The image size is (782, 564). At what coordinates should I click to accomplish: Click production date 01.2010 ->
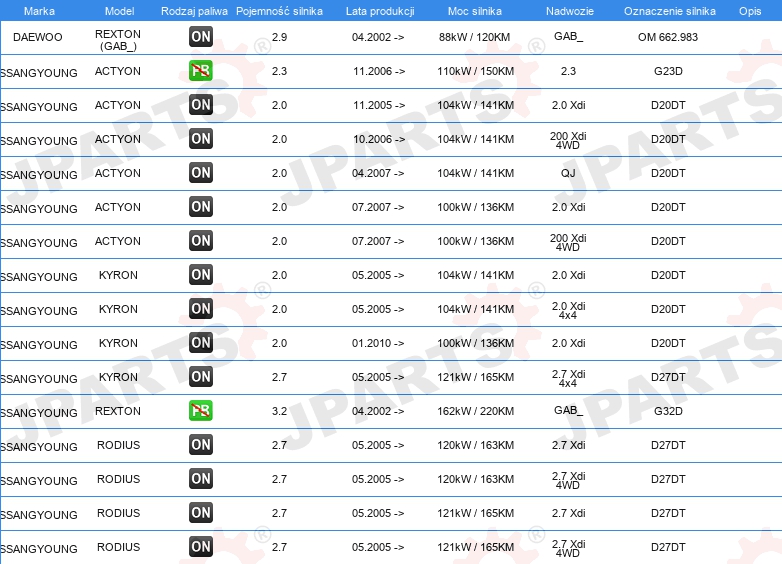(378, 343)
